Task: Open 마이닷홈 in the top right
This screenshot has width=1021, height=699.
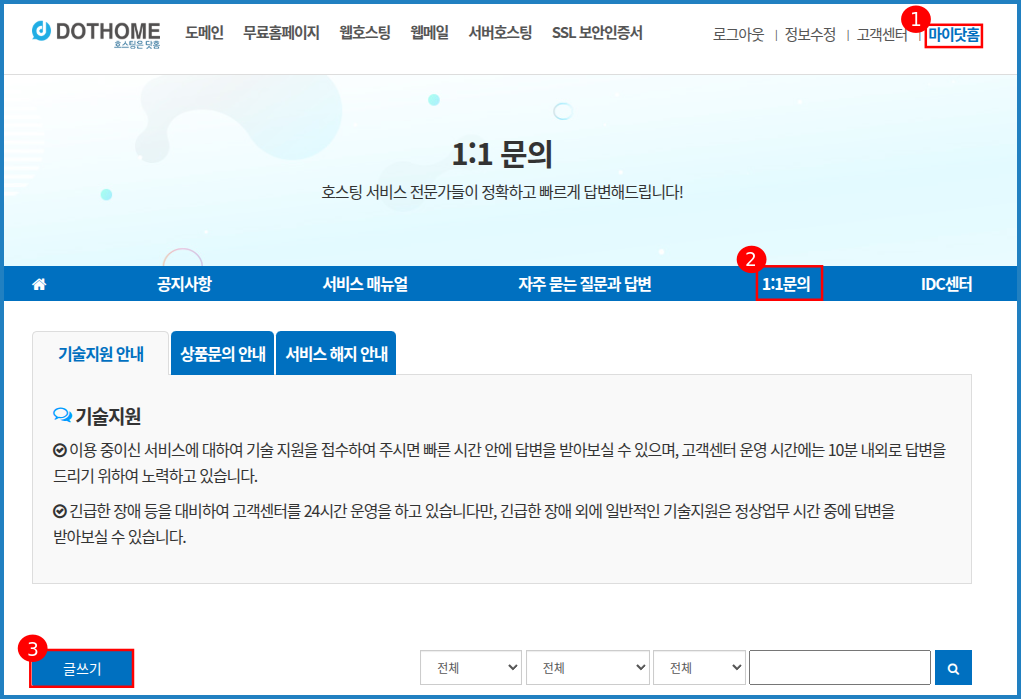Action: (953, 35)
